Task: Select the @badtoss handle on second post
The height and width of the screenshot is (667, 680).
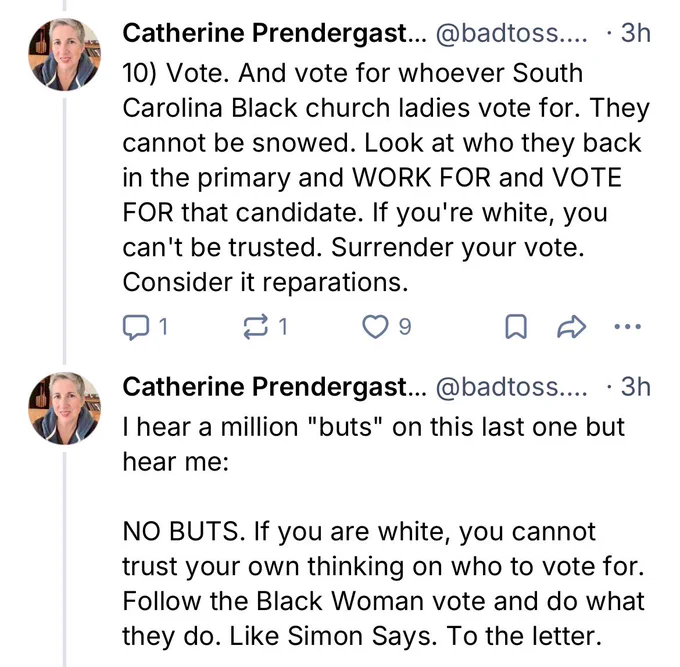Action: click(x=509, y=386)
